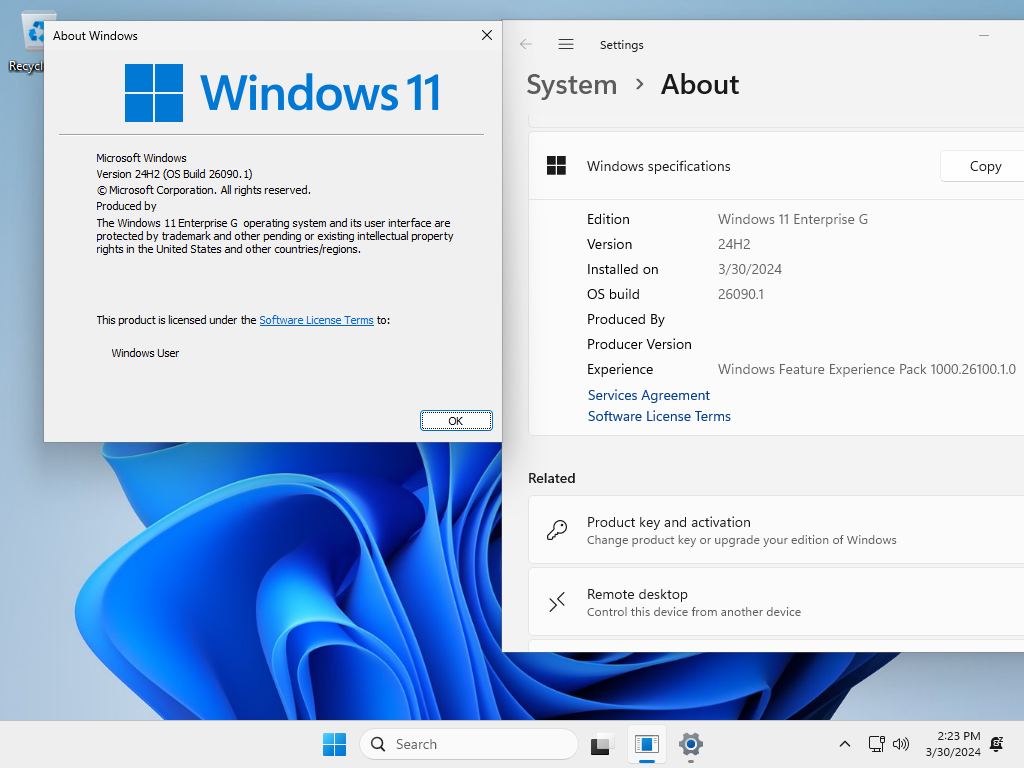1024x768 pixels.
Task: Click the taskbar Search box
Action: pyautogui.click(x=468, y=744)
